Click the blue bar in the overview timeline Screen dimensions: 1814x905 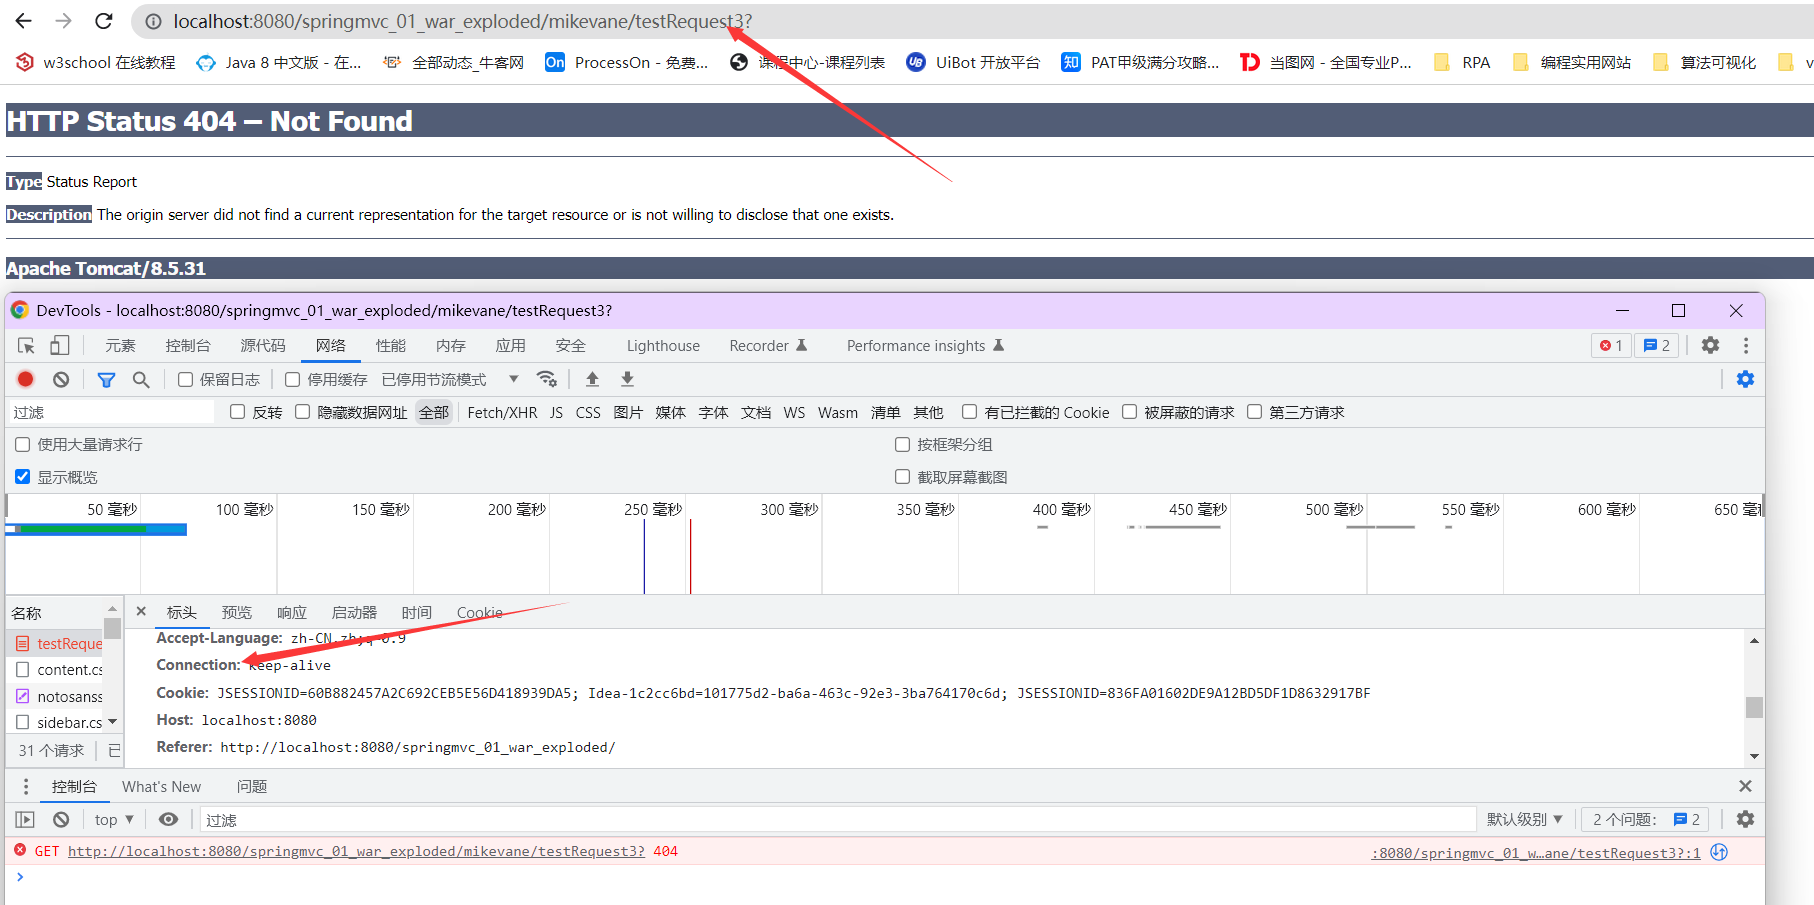pyautogui.click(x=97, y=530)
